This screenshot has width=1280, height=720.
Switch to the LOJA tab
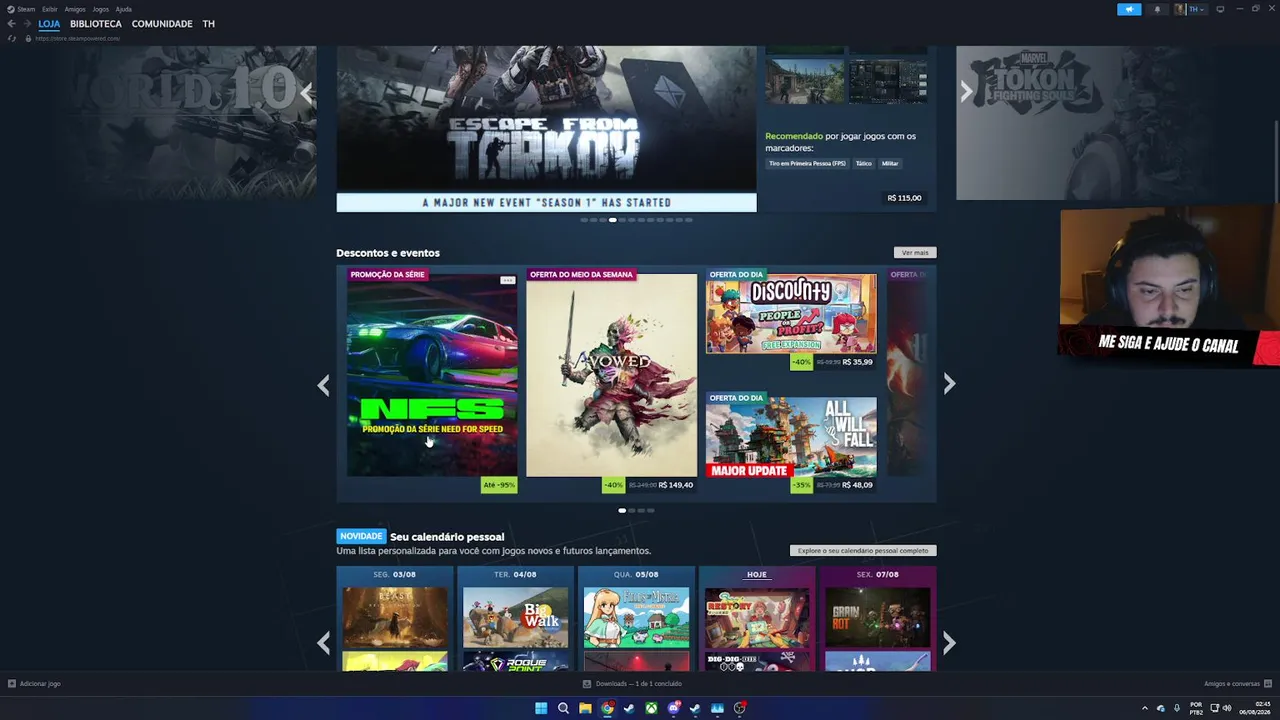[x=49, y=24]
